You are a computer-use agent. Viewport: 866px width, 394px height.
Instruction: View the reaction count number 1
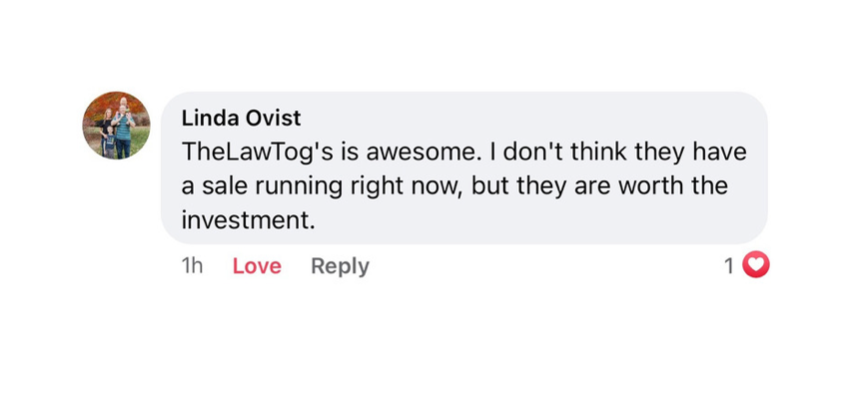coord(729,266)
